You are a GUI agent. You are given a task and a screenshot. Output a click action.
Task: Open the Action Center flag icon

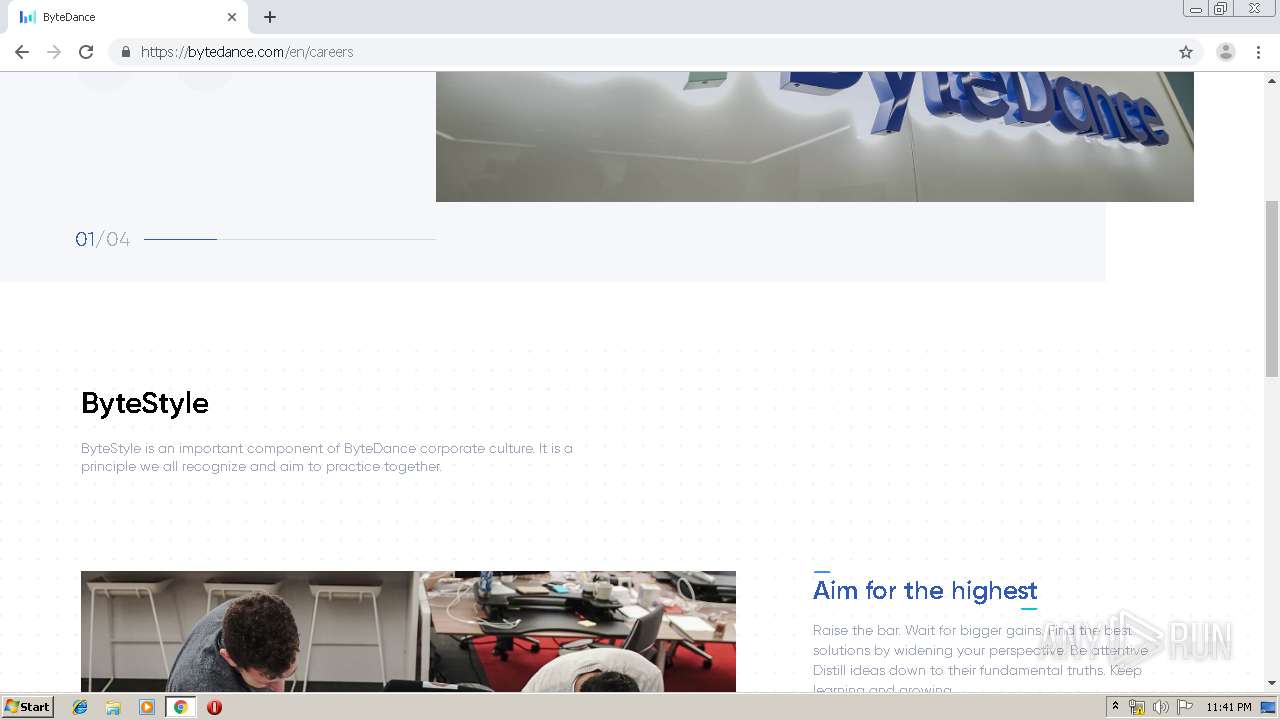1185,707
